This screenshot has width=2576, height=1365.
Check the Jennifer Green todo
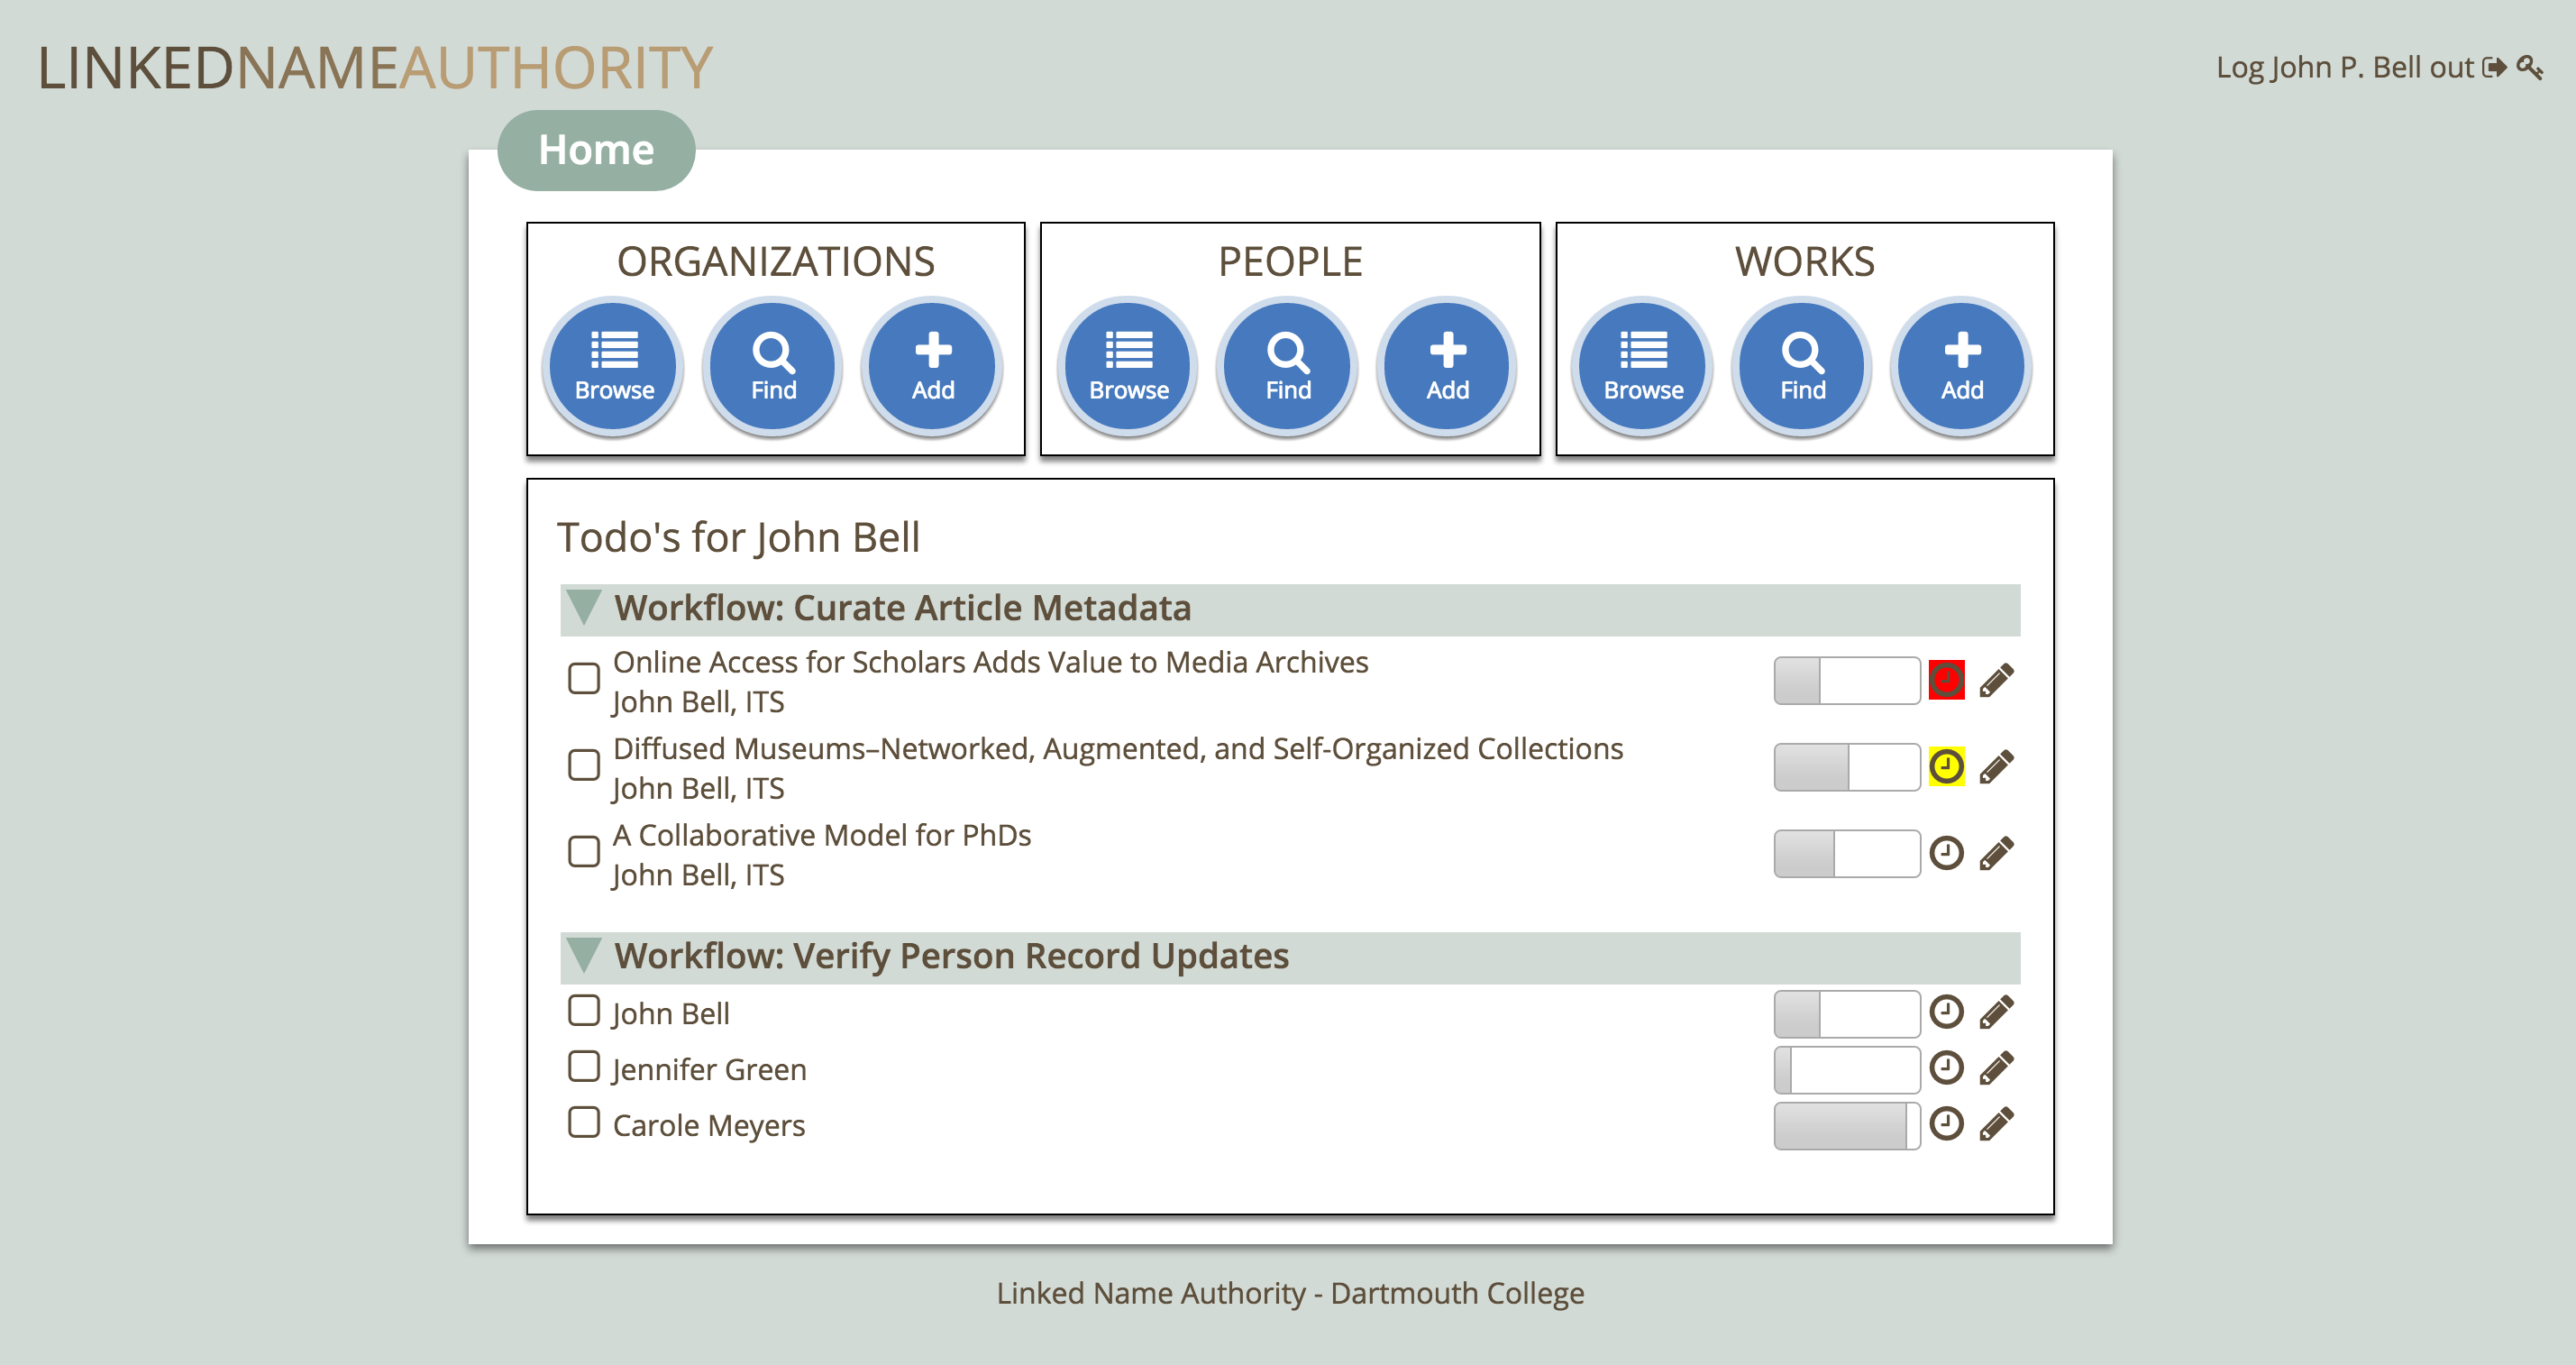[584, 1066]
